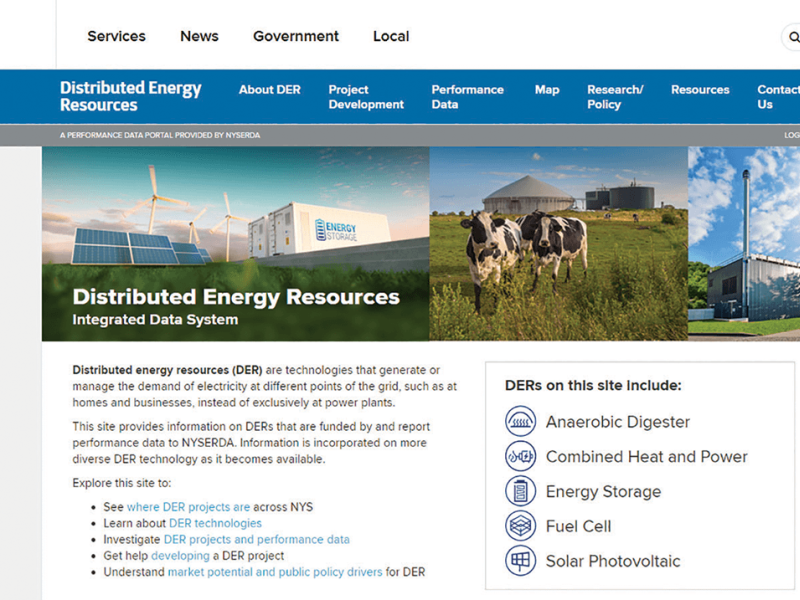
Task: Select the Resources menu item
Action: [700, 89]
